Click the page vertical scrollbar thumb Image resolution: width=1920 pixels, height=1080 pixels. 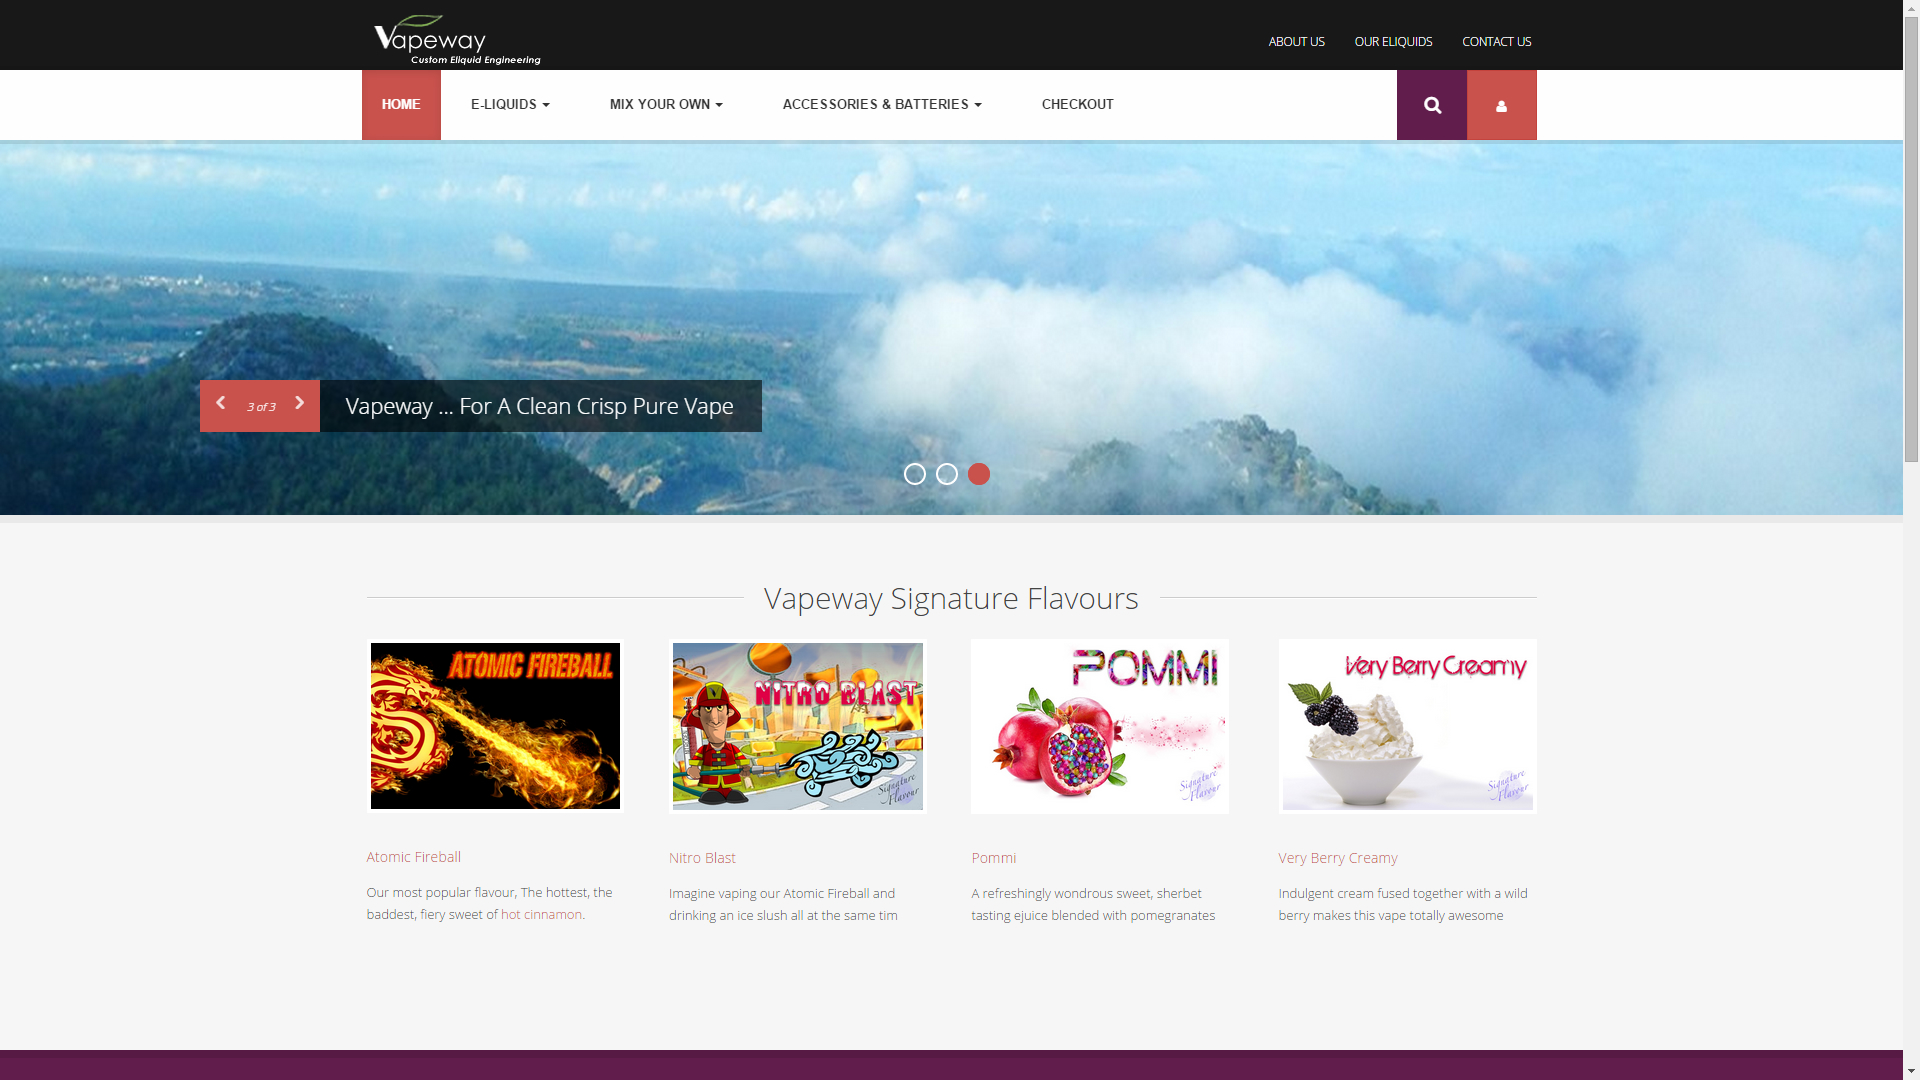click(x=1911, y=238)
